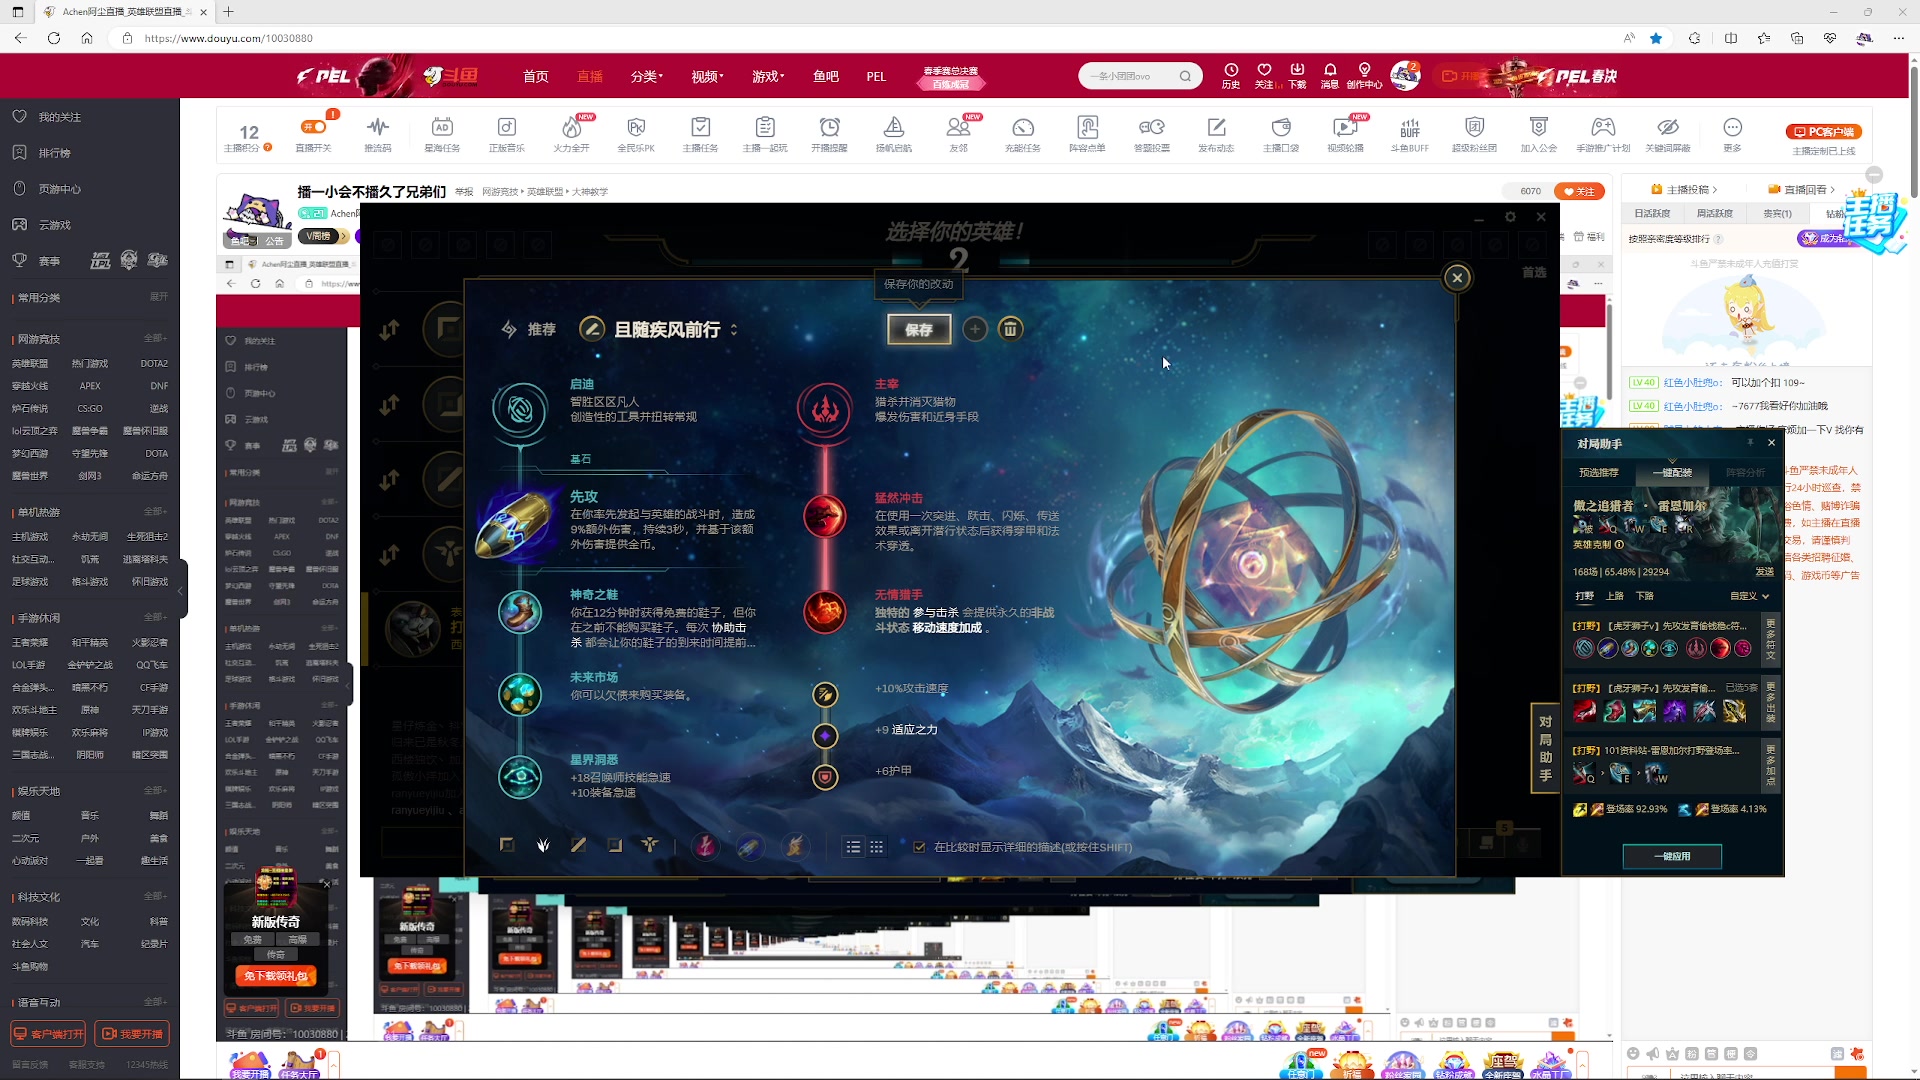Expand the 自定义 dropdown in assistant panel
Screen dimensions: 1920x1080
pyautogui.click(x=1750, y=596)
